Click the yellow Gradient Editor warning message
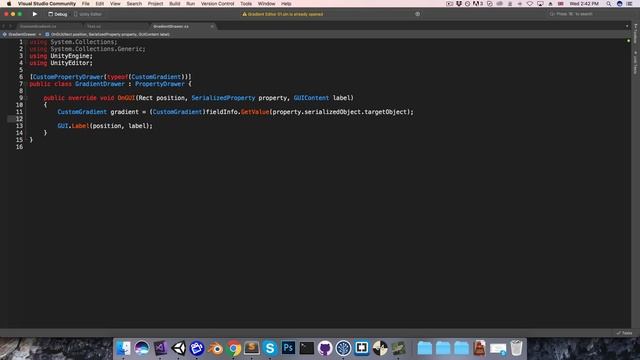Viewport: 640px width, 360px height. coord(285,14)
